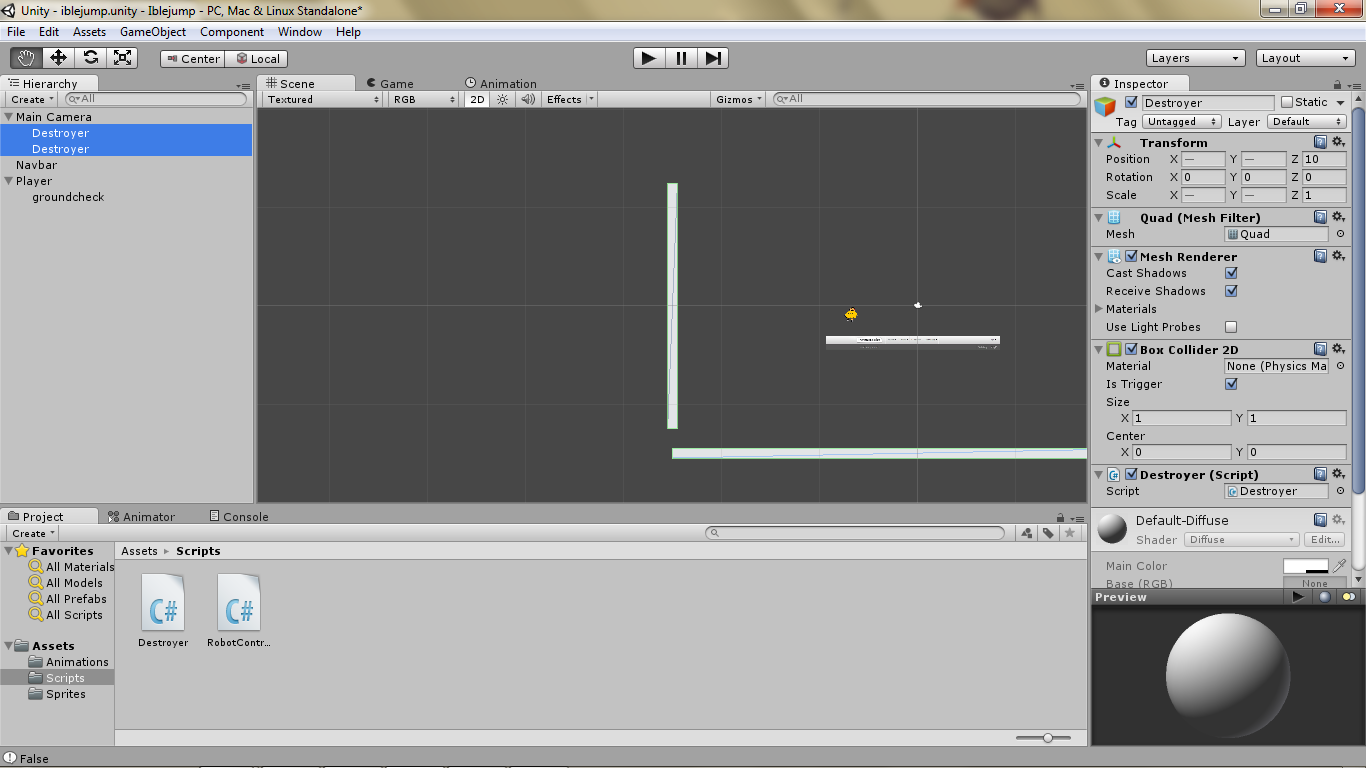Viewport: 1366px width, 768px height.
Task: Enable Use Light Probes
Action: pyautogui.click(x=1231, y=327)
